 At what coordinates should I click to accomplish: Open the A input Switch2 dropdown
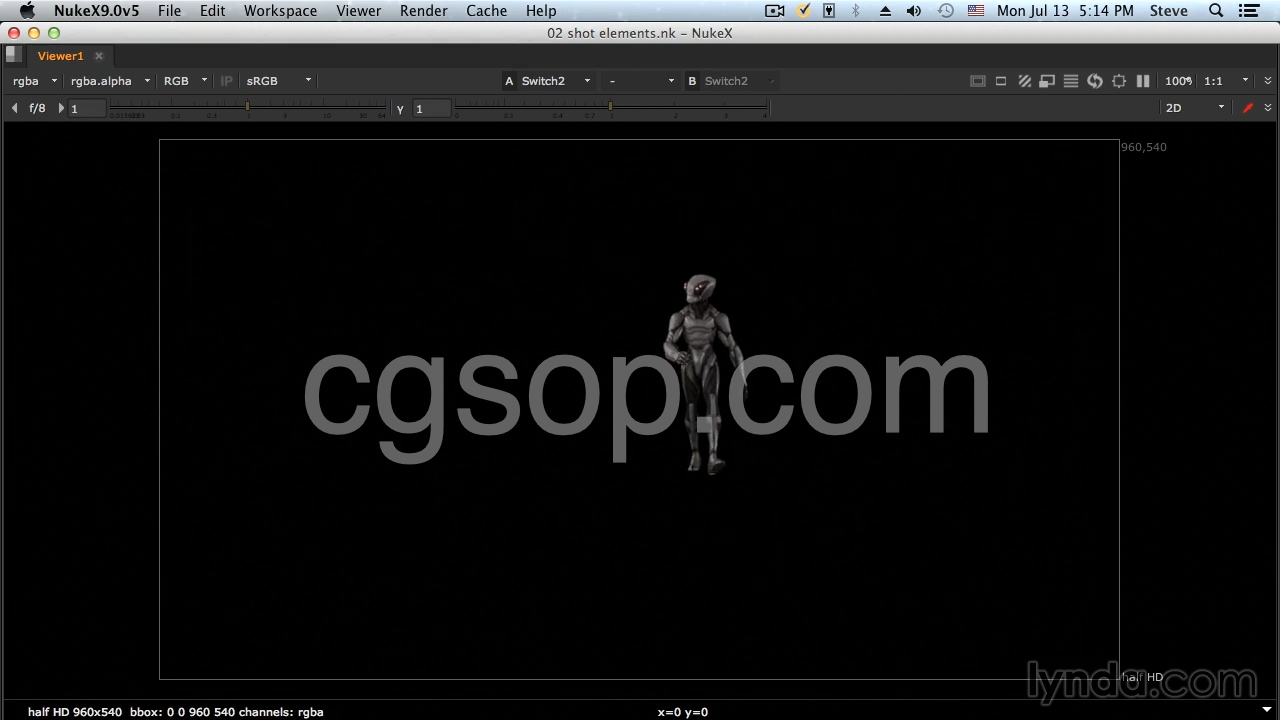[556, 81]
